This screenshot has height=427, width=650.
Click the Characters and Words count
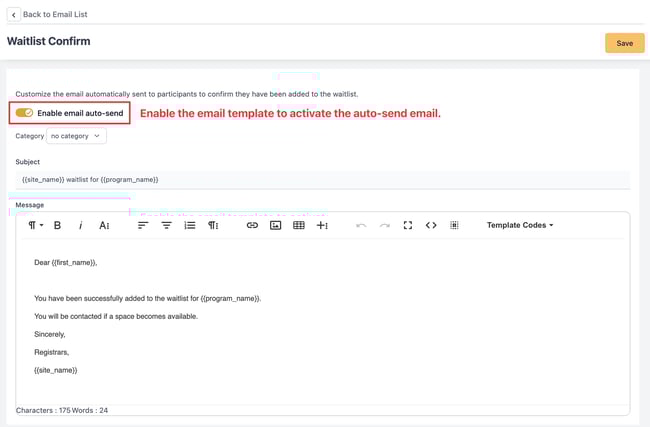point(62,410)
